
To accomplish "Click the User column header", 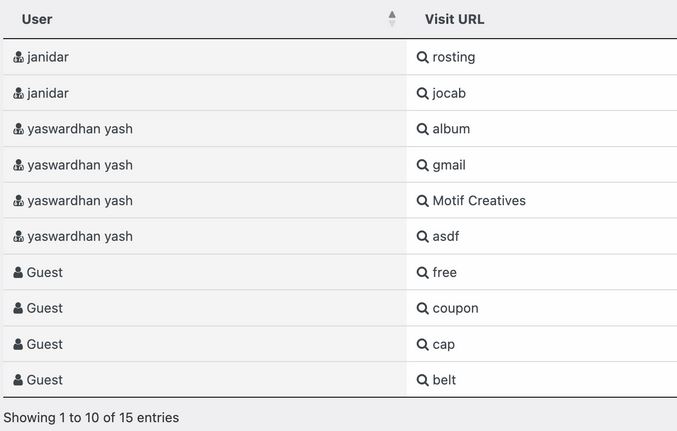I will [37, 19].
